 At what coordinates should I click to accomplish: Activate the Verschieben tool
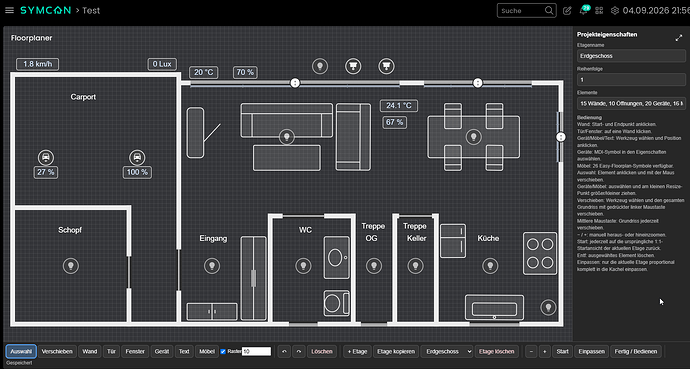coord(57,351)
